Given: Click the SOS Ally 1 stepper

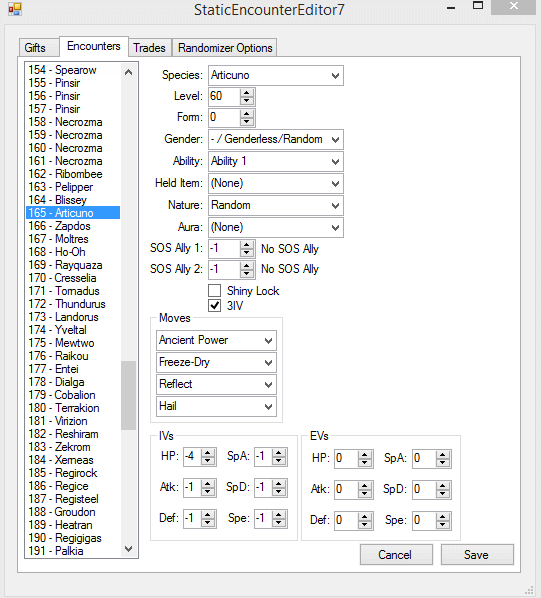Looking at the screenshot, I should tap(247, 249).
